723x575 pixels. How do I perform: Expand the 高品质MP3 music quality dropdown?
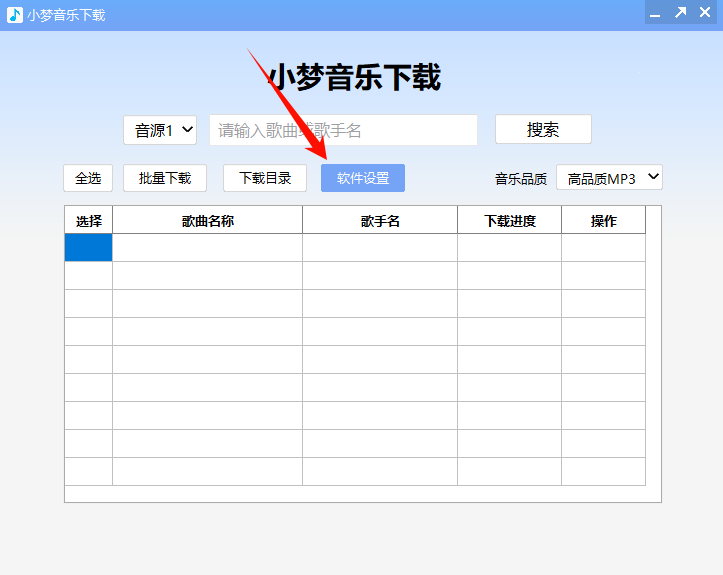[x=609, y=178]
